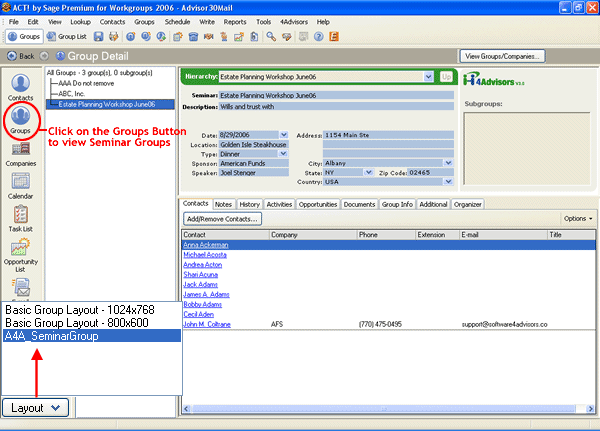Click the New Subgroup toolbar icon
The image size is (600, 431).
point(146,37)
